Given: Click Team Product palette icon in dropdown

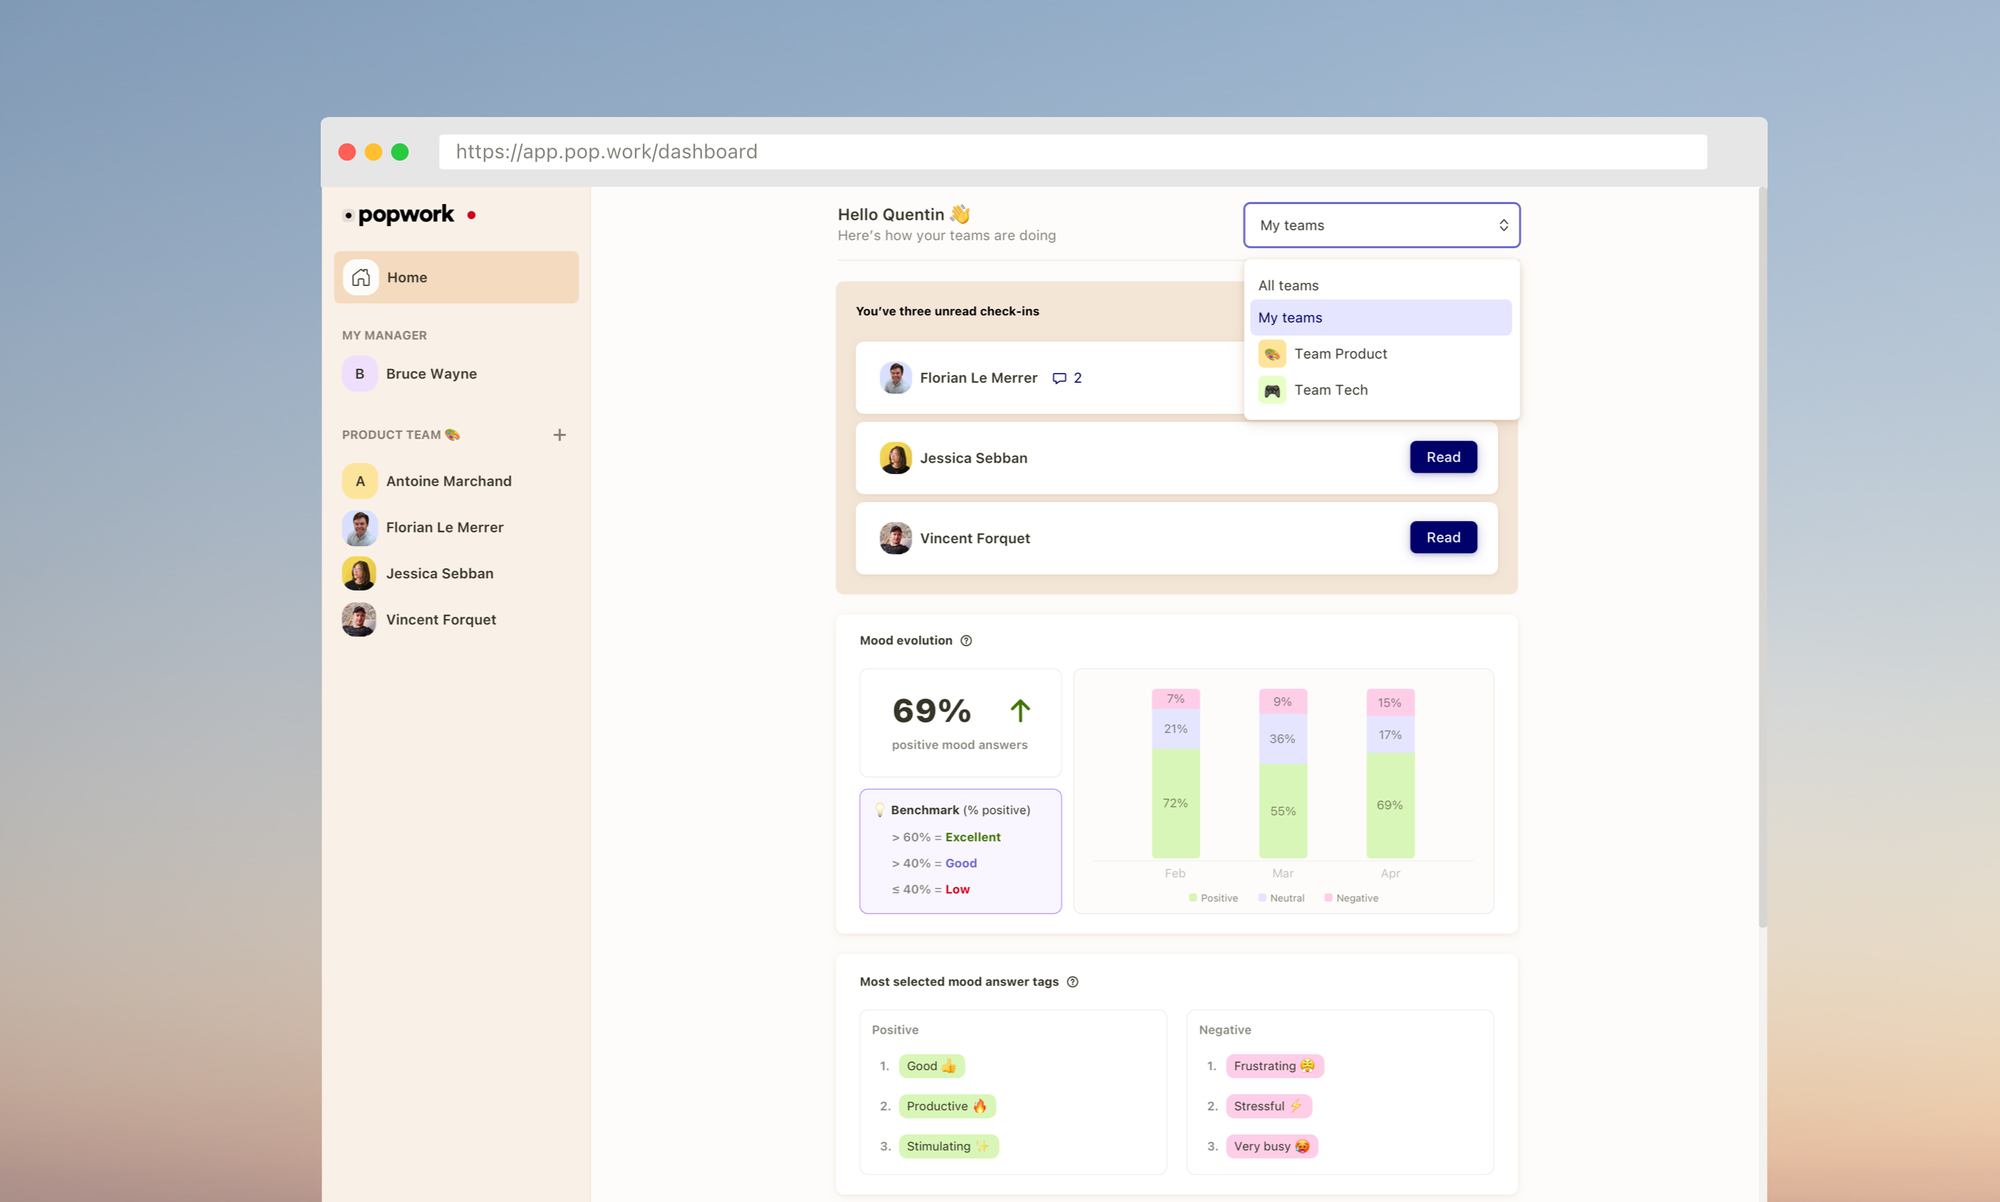Looking at the screenshot, I should click(x=1272, y=354).
